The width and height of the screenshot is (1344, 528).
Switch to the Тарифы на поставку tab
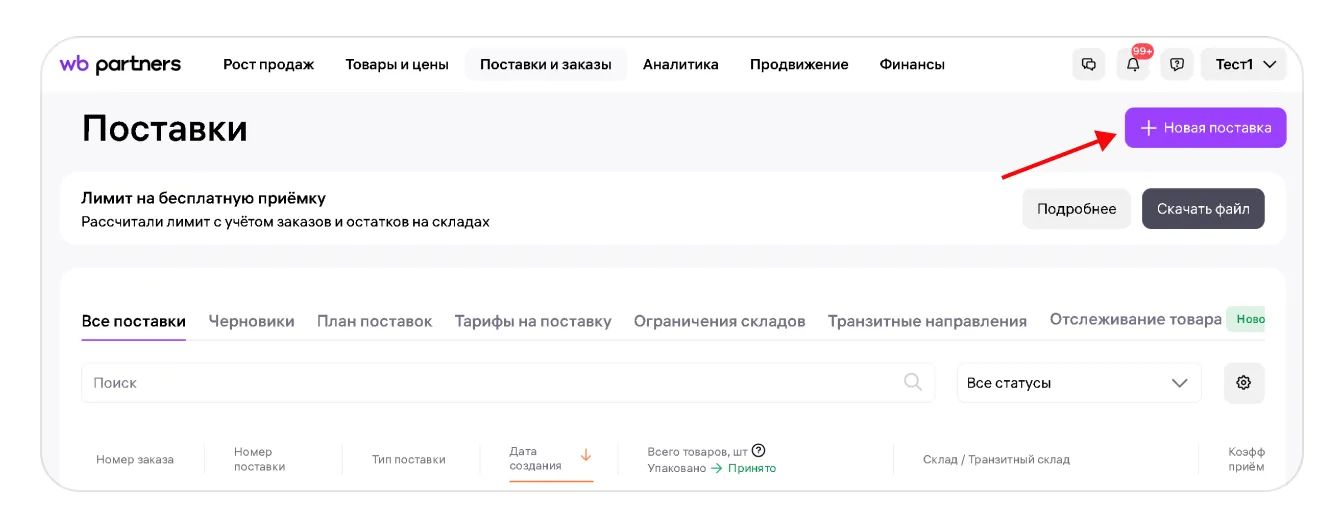click(532, 321)
